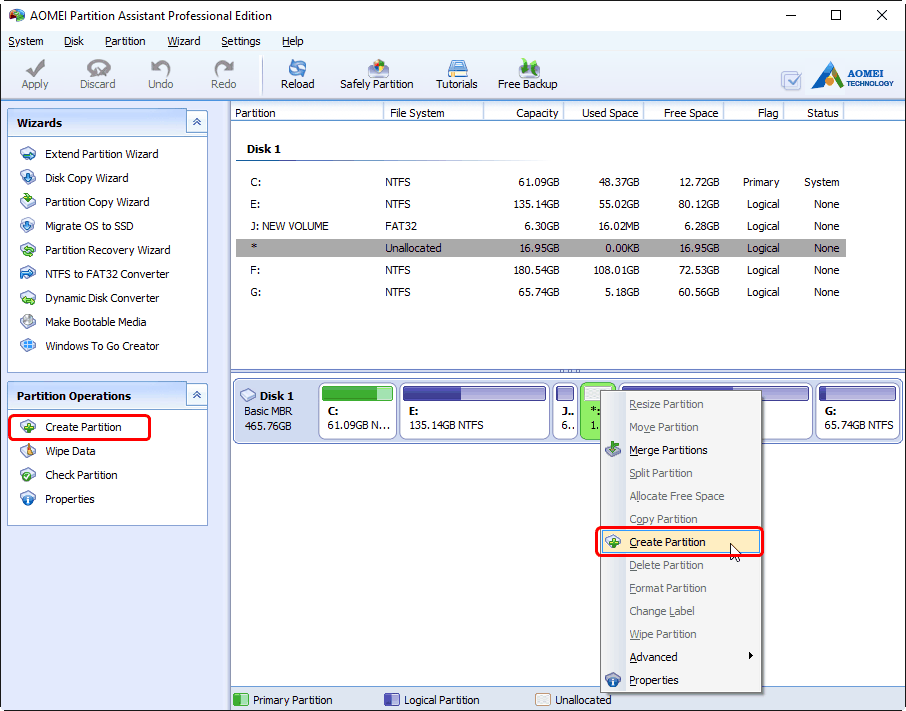906x711 pixels.
Task: Select the J: block in disk map
Action: (565, 411)
